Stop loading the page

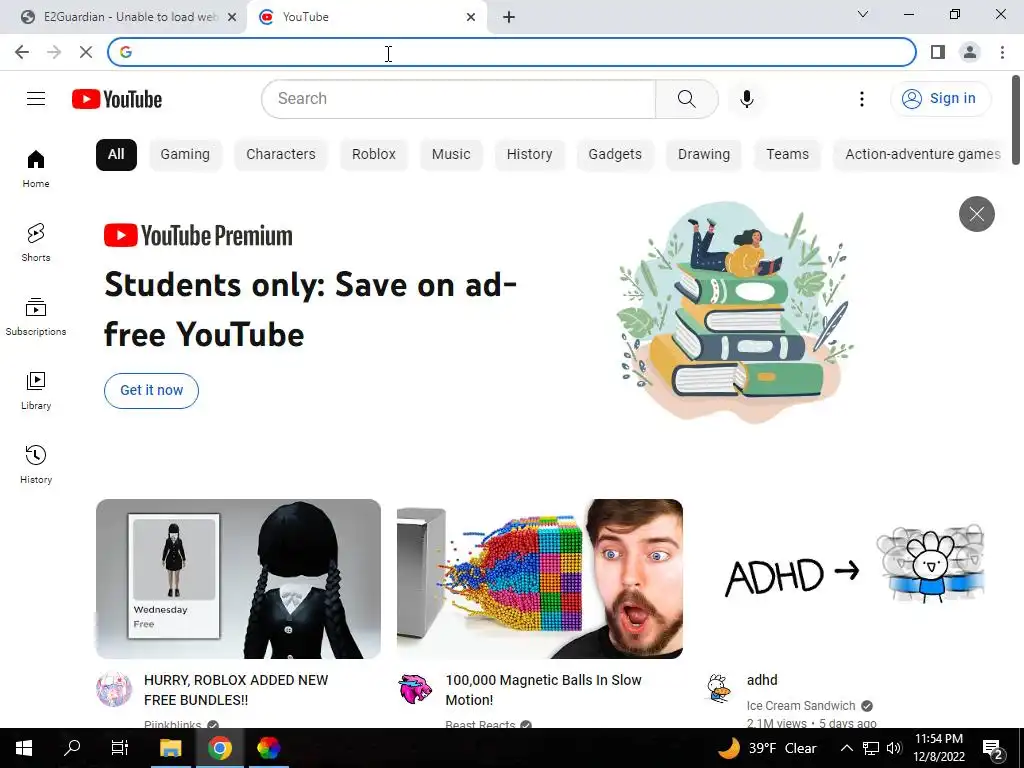tap(86, 52)
